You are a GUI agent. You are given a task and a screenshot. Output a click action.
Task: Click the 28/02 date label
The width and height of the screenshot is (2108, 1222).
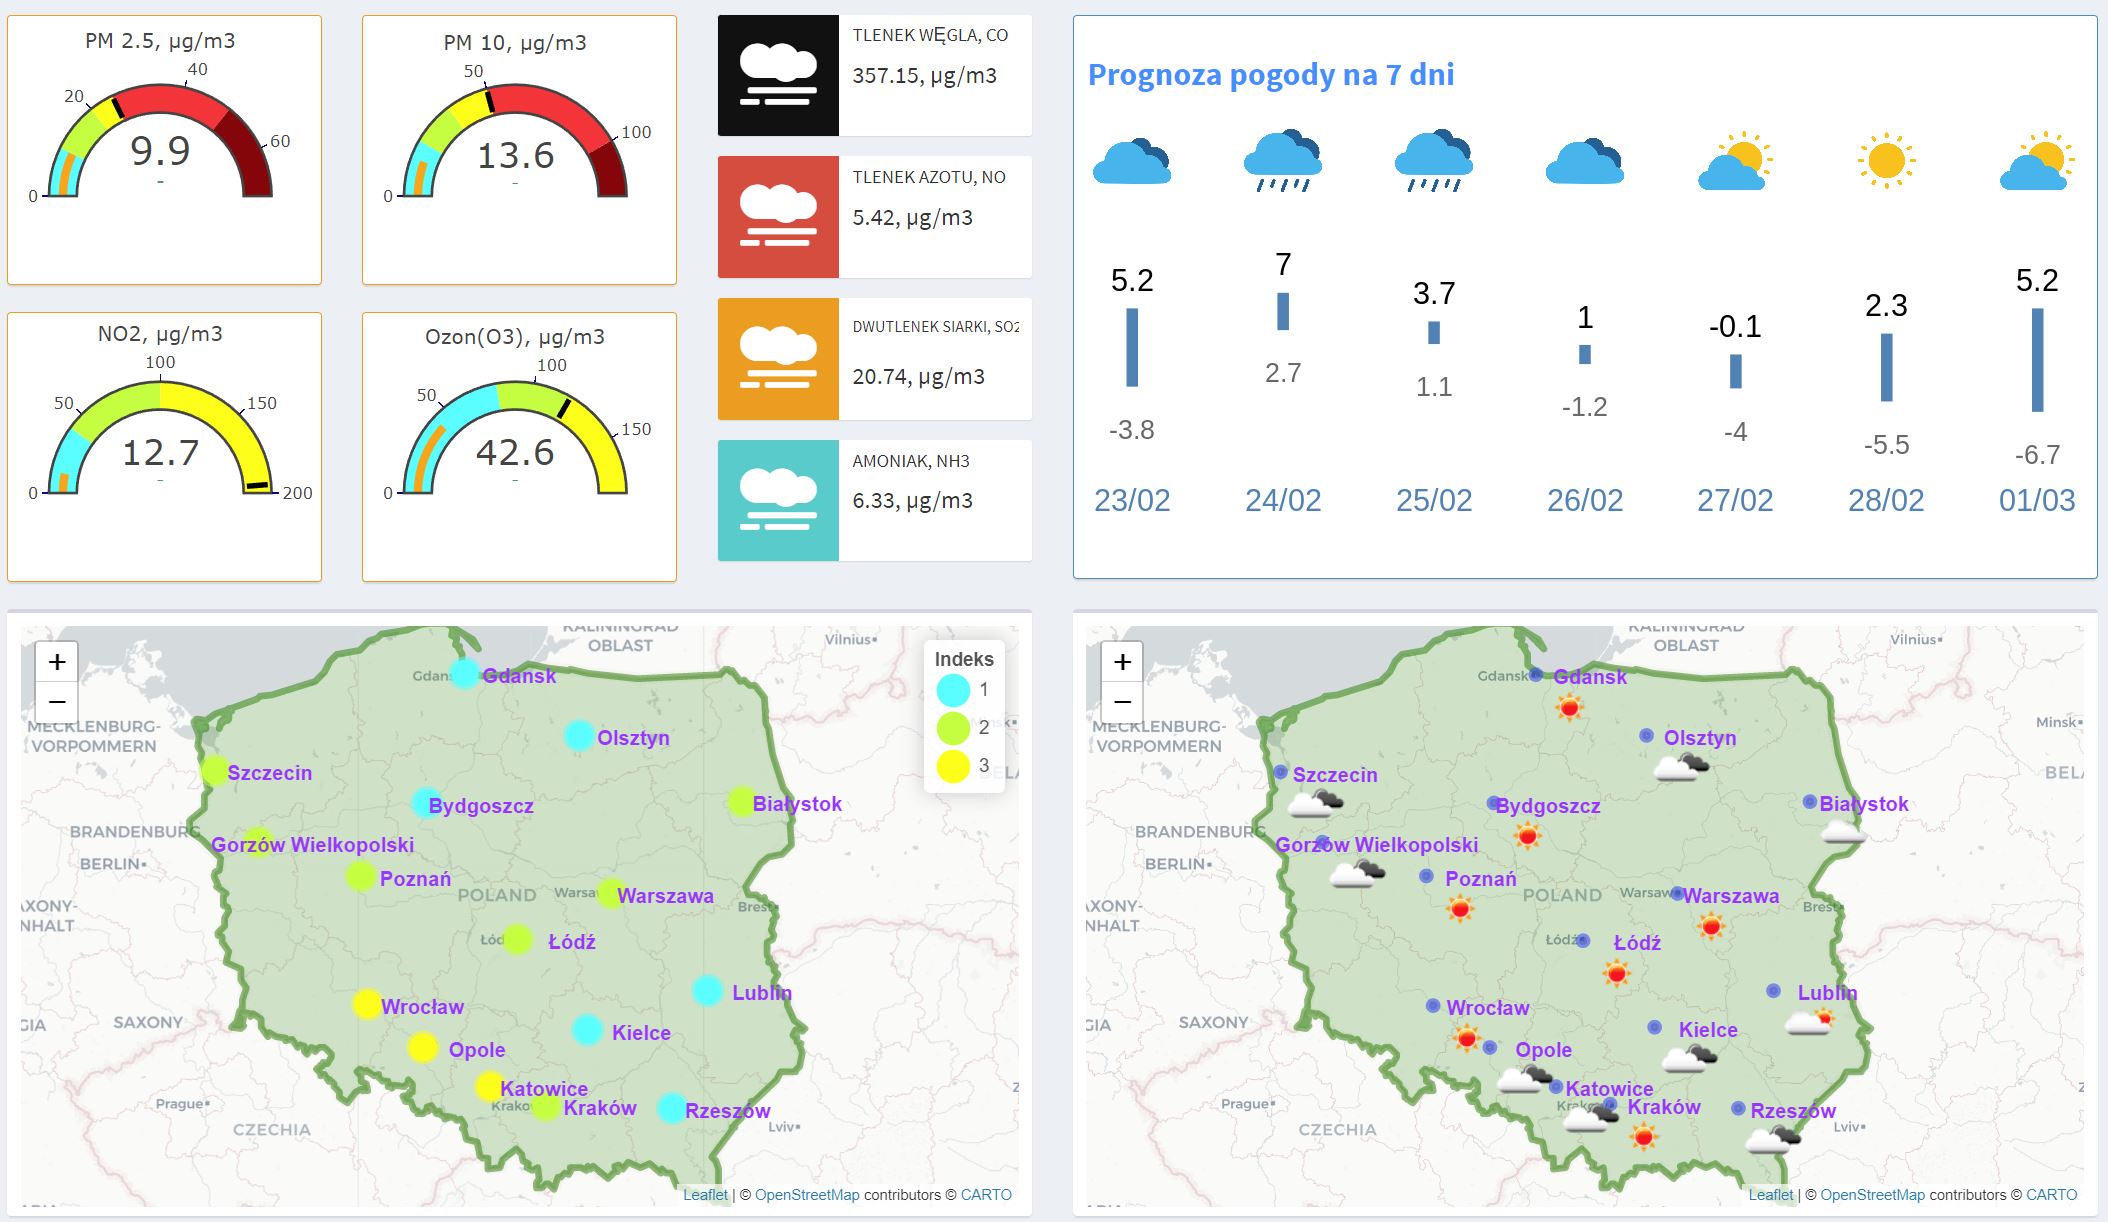(1886, 500)
